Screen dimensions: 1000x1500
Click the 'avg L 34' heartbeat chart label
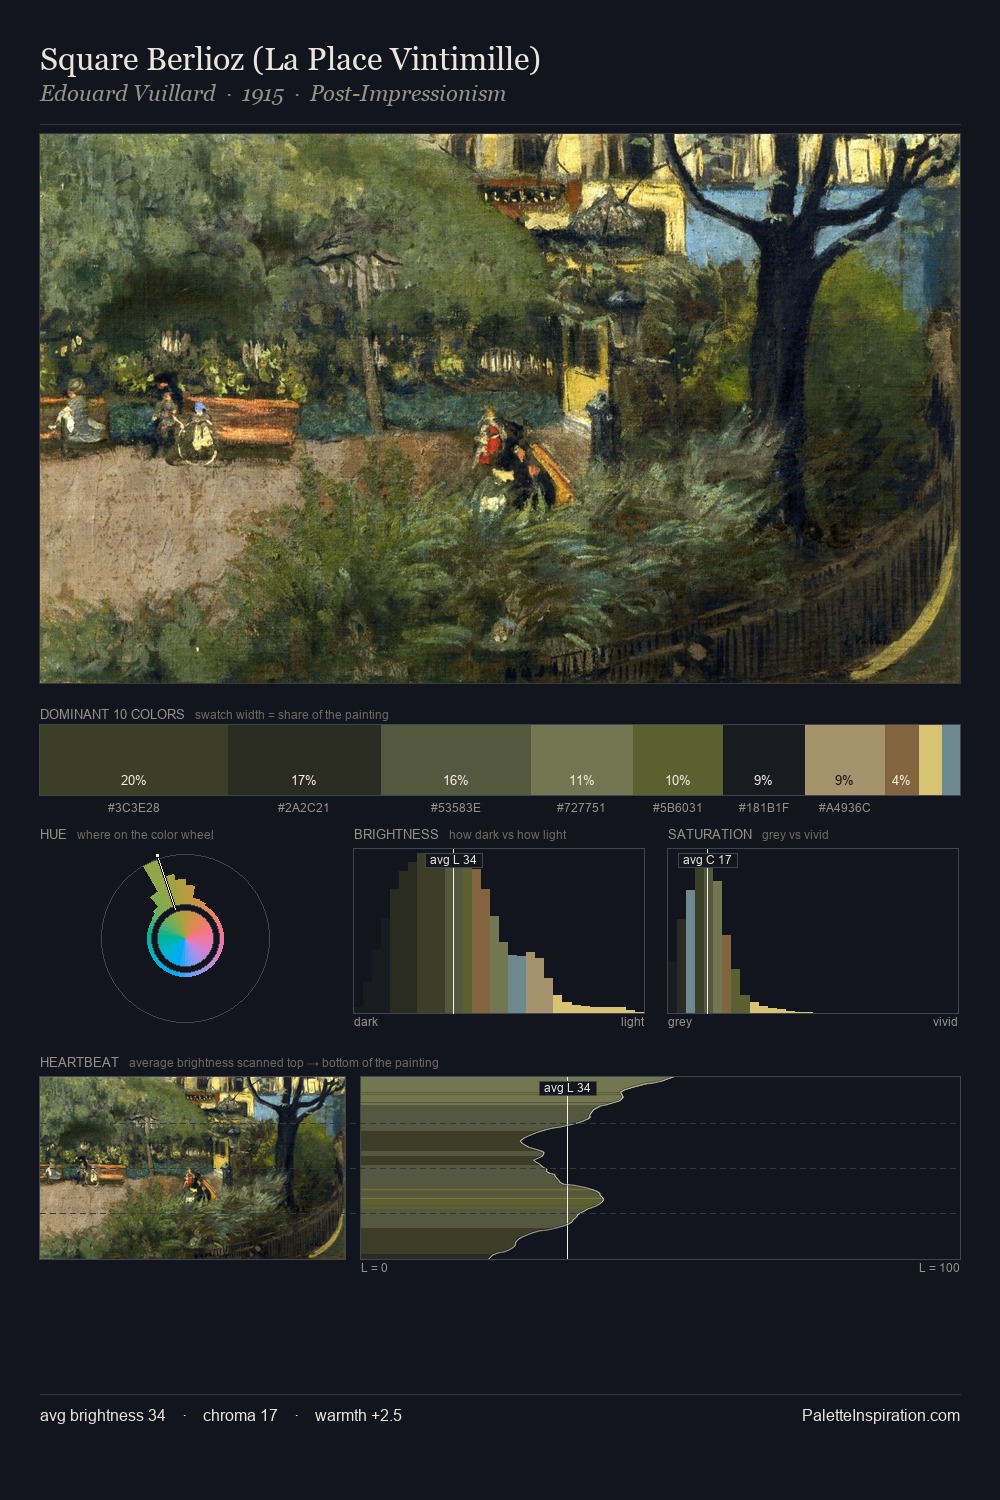pos(567,1088)
